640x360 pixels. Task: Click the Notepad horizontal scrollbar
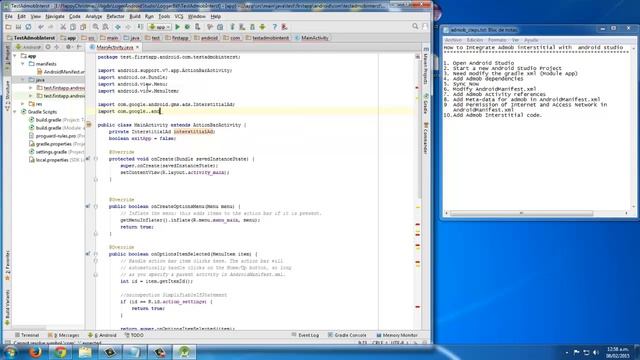[521, 213]
